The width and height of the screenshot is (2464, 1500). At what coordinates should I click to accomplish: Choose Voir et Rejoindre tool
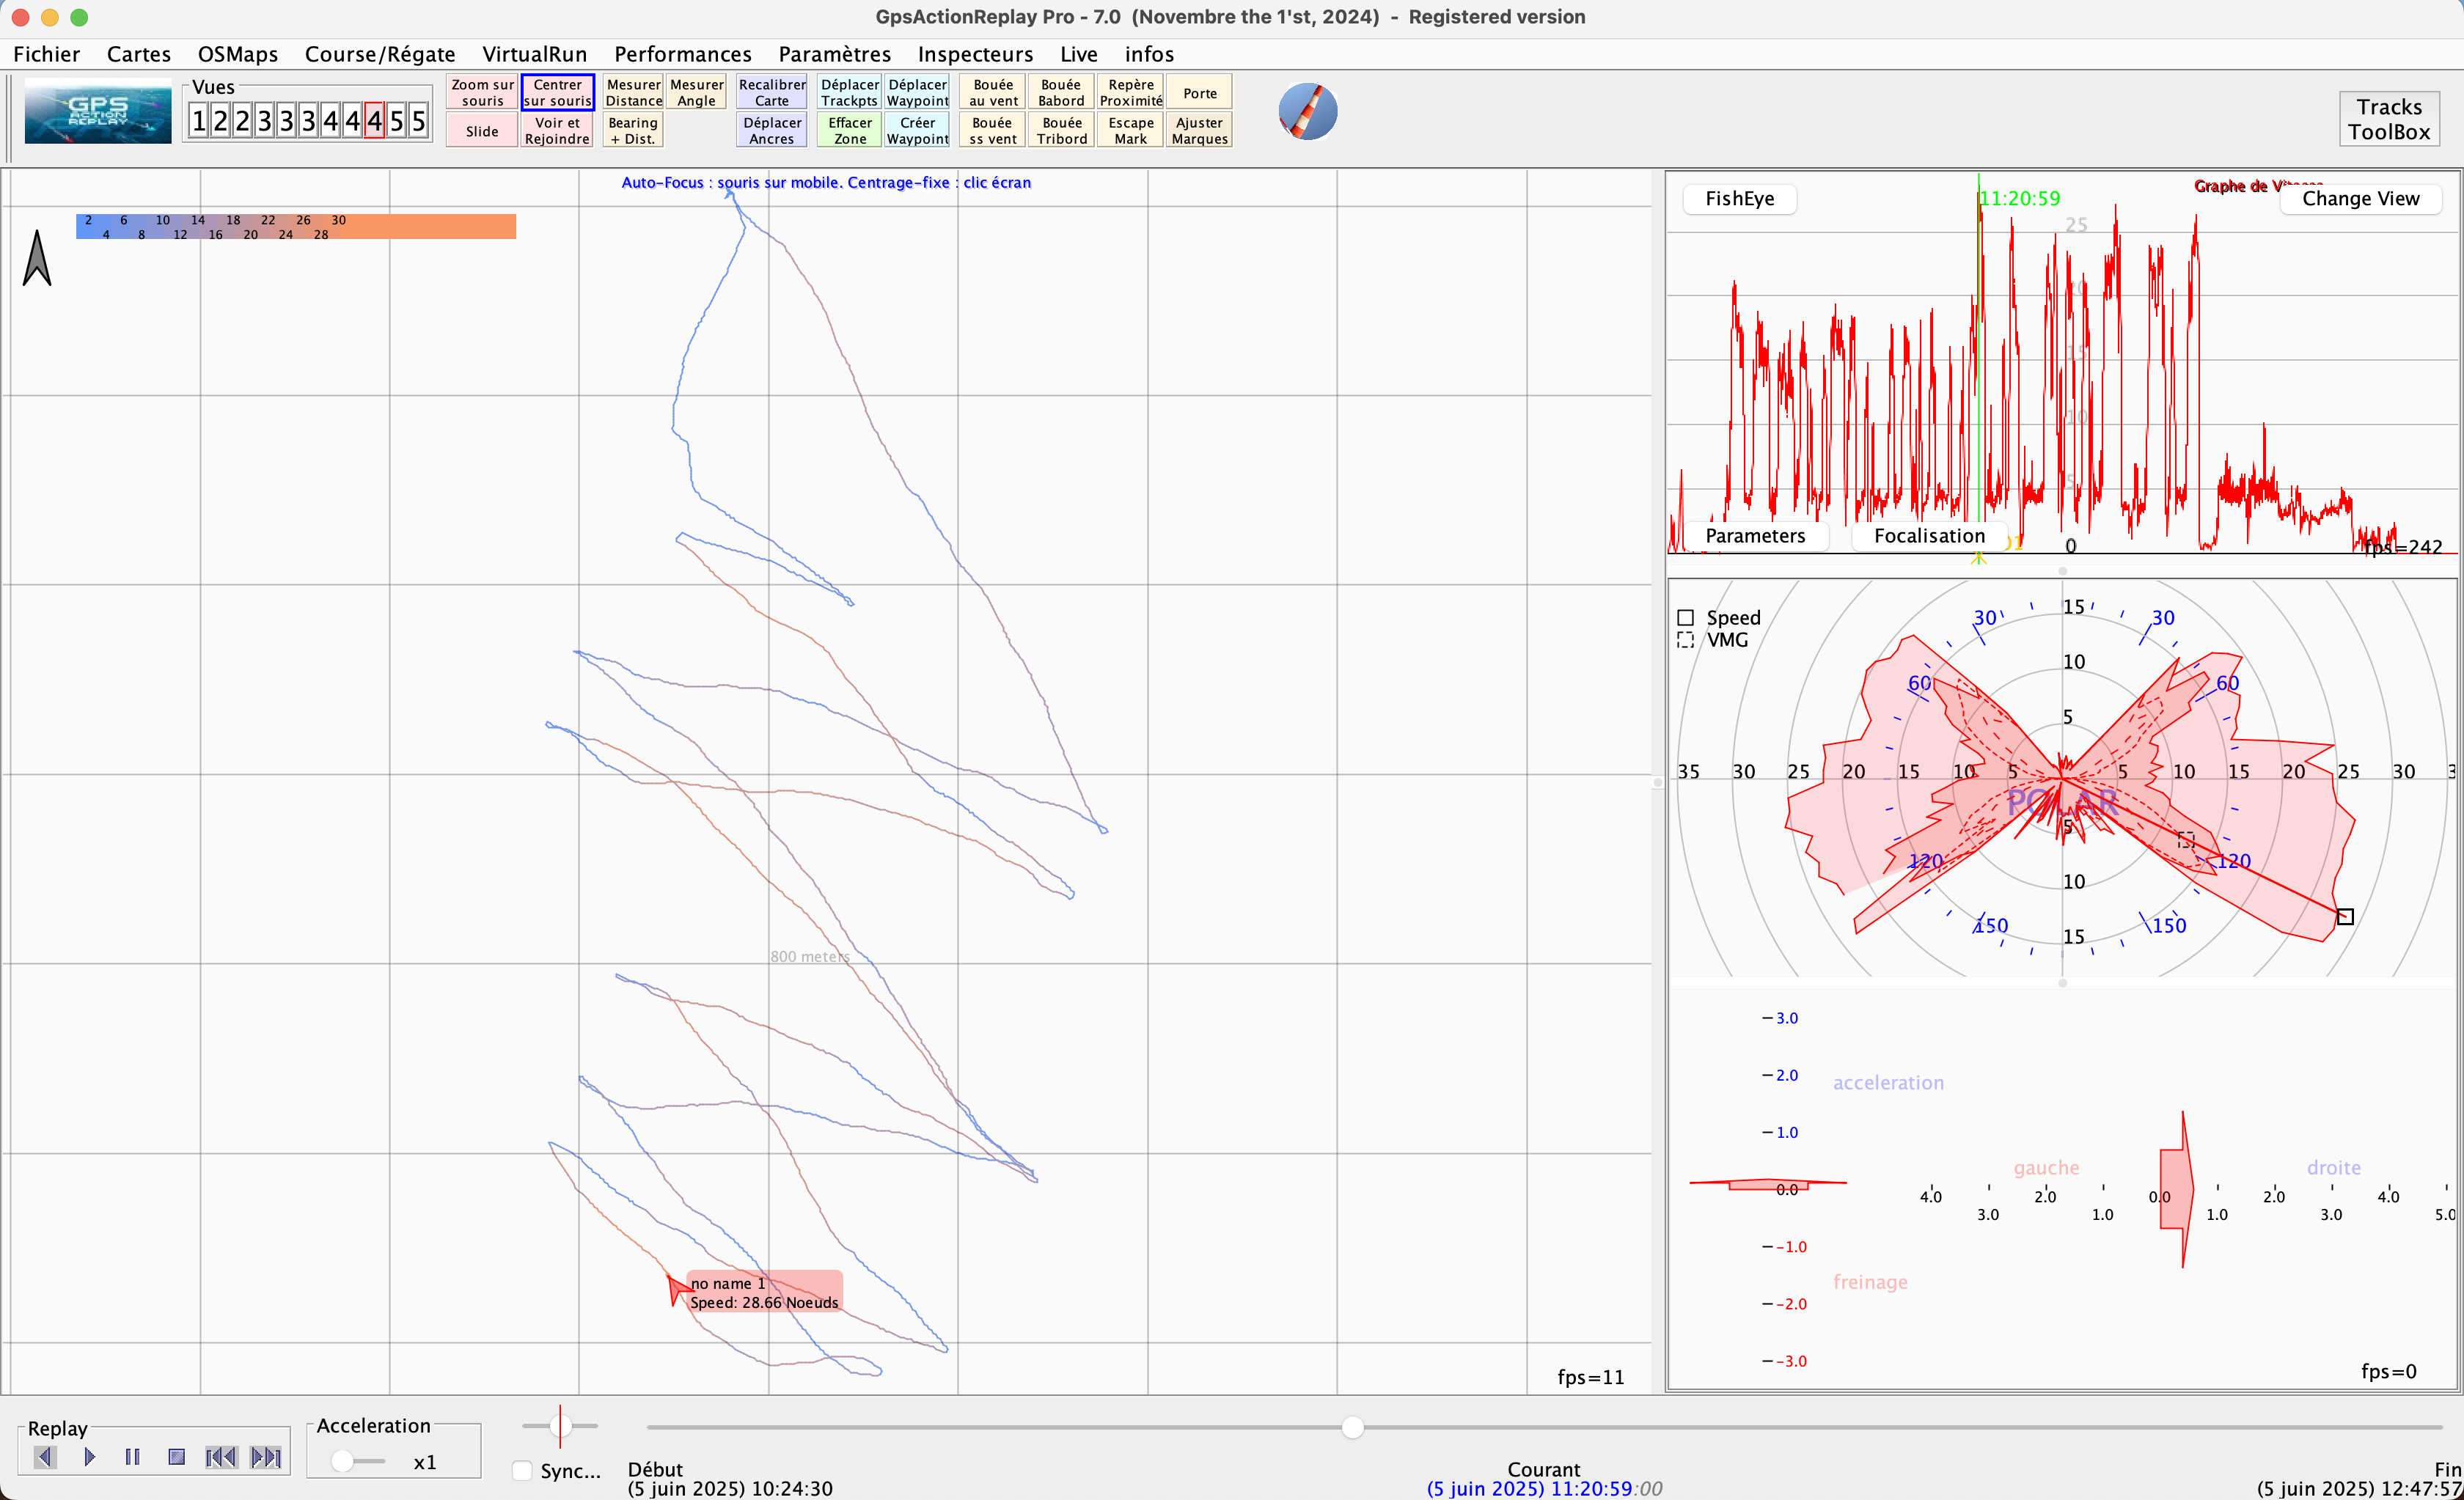(557, 131)
